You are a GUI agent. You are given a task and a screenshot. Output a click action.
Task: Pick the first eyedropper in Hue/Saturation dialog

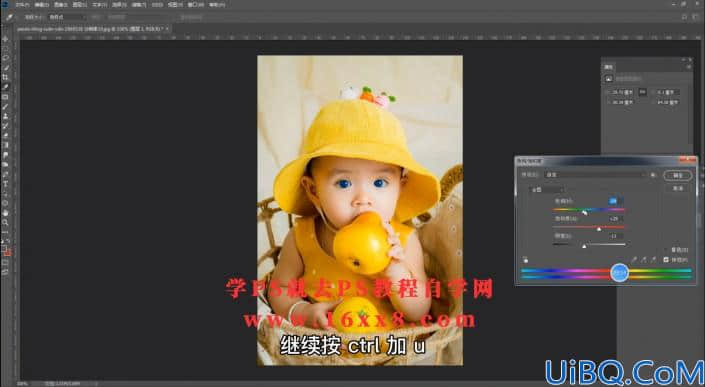pyautogui.click(x=634, y=260)
